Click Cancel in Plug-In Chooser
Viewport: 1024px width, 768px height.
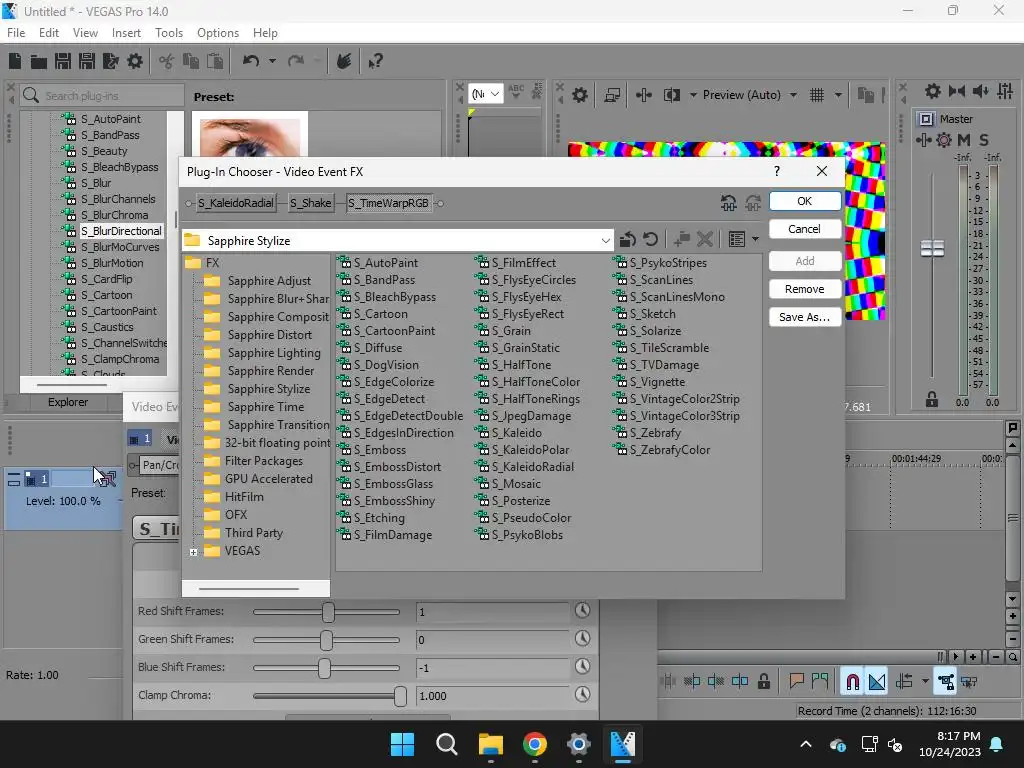(805, 229)
